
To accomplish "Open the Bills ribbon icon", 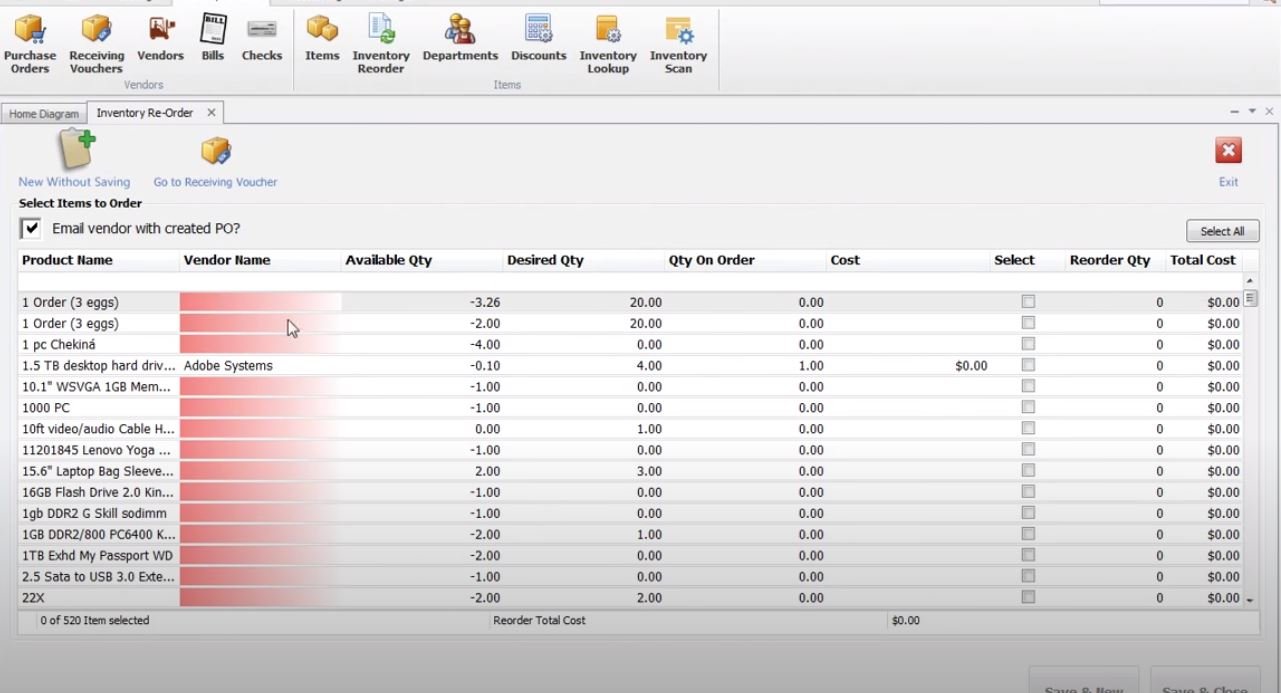I will [x=213, y=39].
